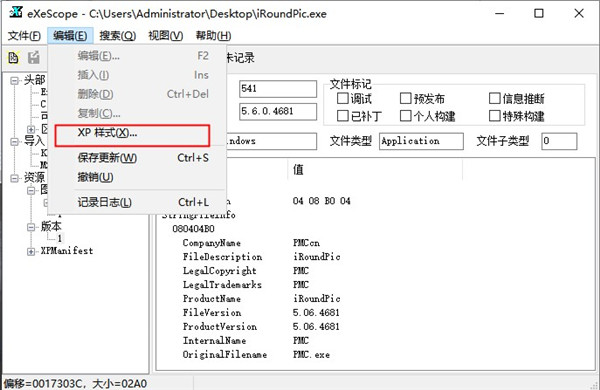
Task: Check the 特殊构建 checkbox
Action: 494,116
